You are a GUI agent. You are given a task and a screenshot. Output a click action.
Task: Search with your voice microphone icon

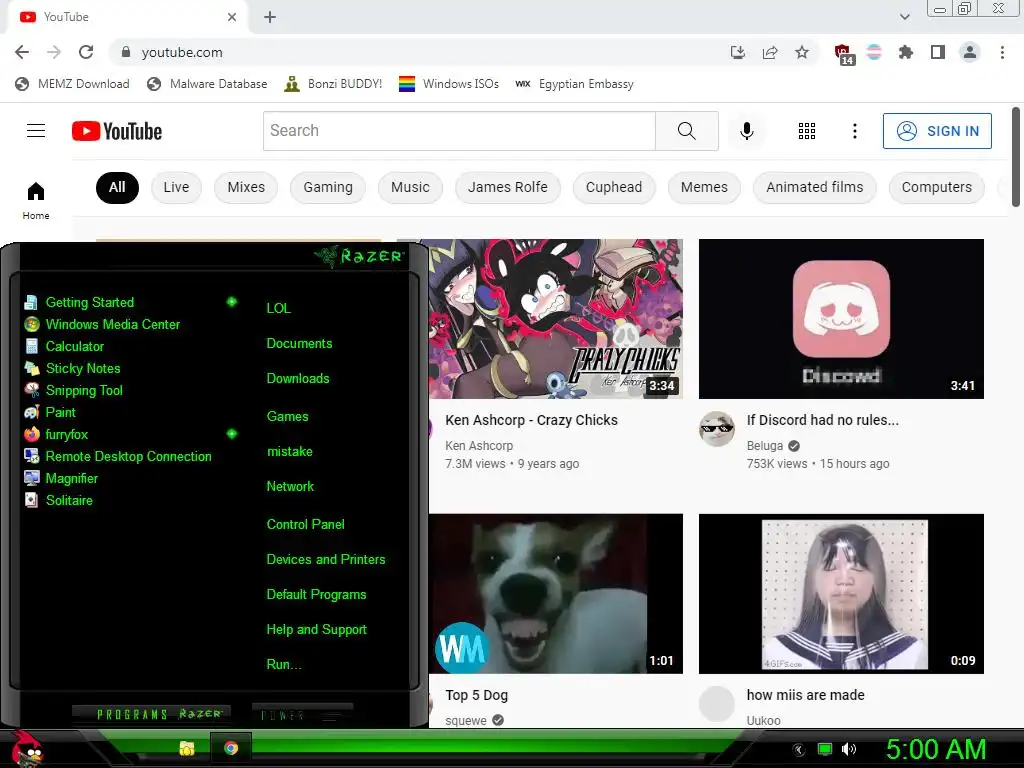pos(746,131)
